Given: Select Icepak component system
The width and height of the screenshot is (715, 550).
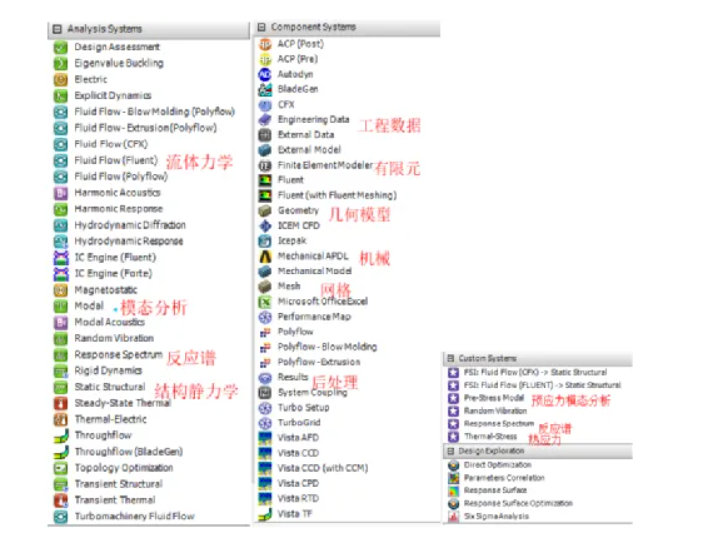Looking at the screenshot, I should [292, 241].
